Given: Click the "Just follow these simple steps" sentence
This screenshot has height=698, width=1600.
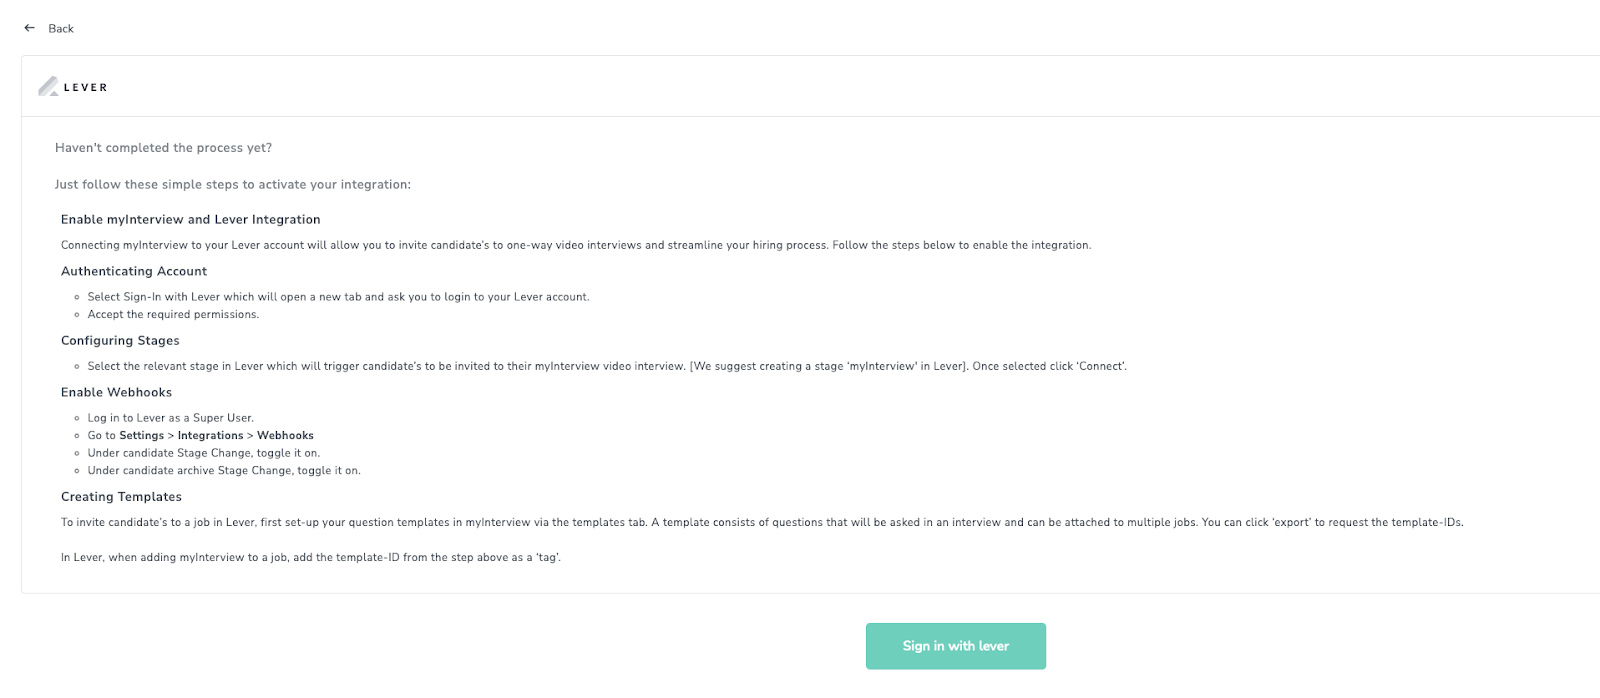Looking at the screenshot, I should click(232, 185).
